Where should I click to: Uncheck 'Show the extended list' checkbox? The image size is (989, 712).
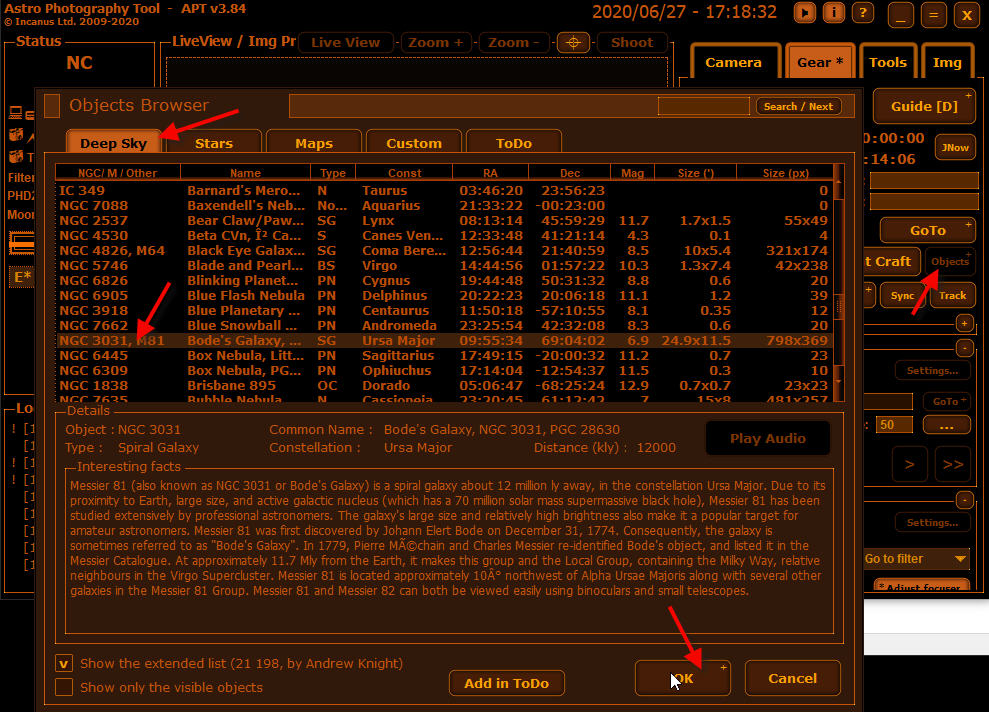coord(64,664)
